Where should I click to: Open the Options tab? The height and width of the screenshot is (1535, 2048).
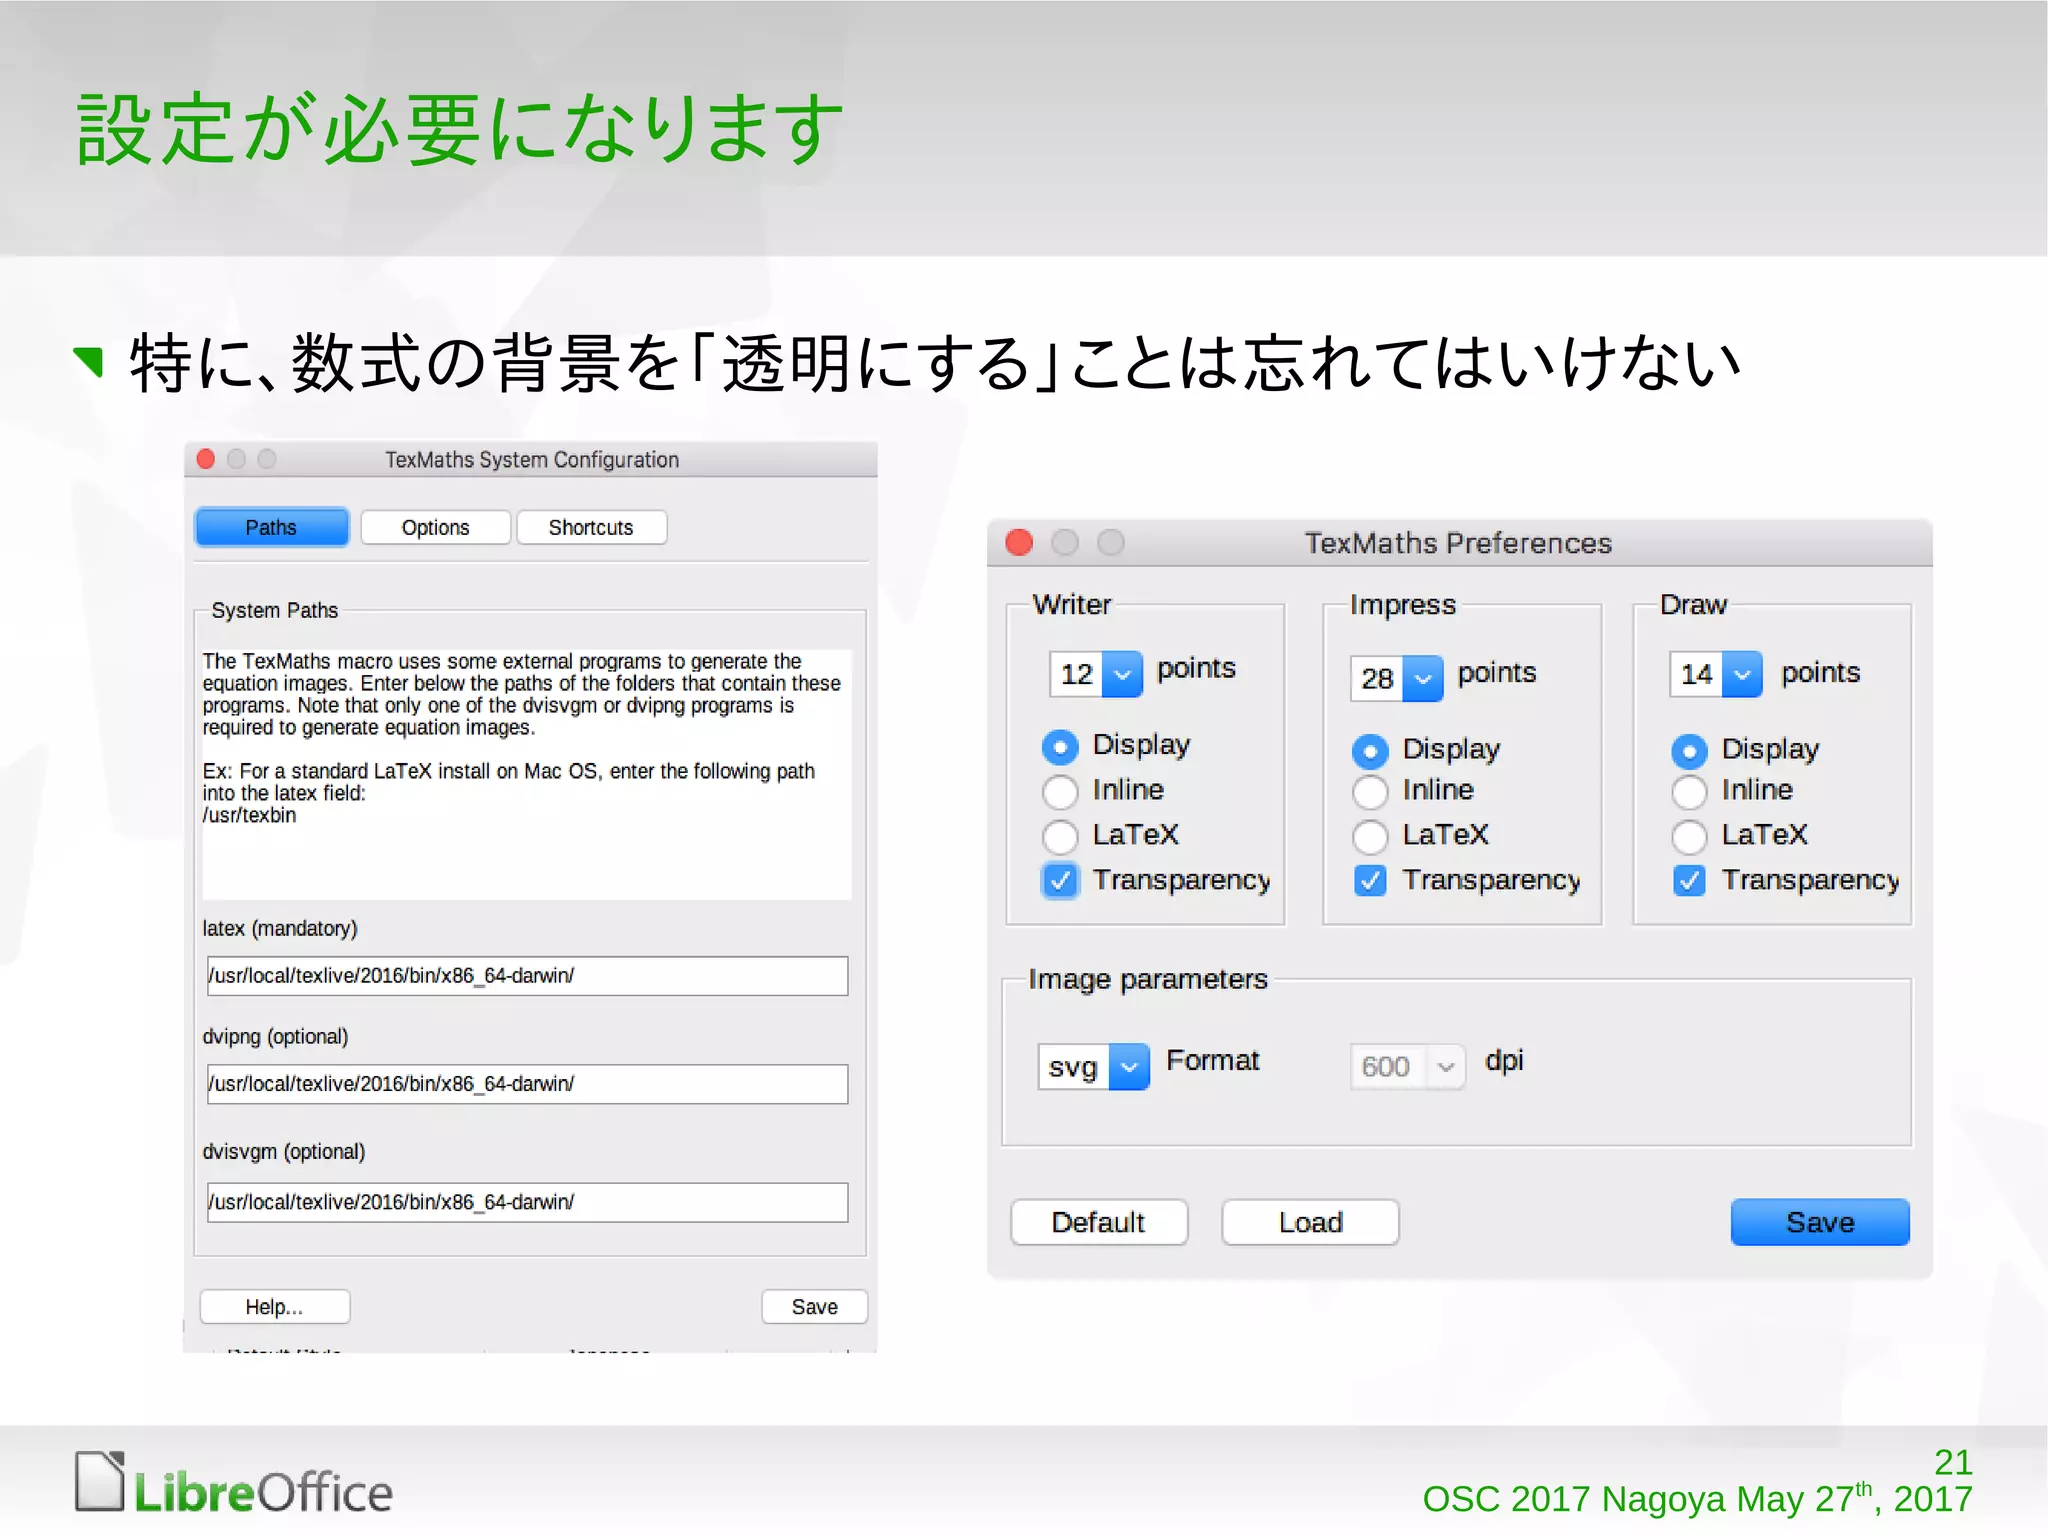[435, 527]
